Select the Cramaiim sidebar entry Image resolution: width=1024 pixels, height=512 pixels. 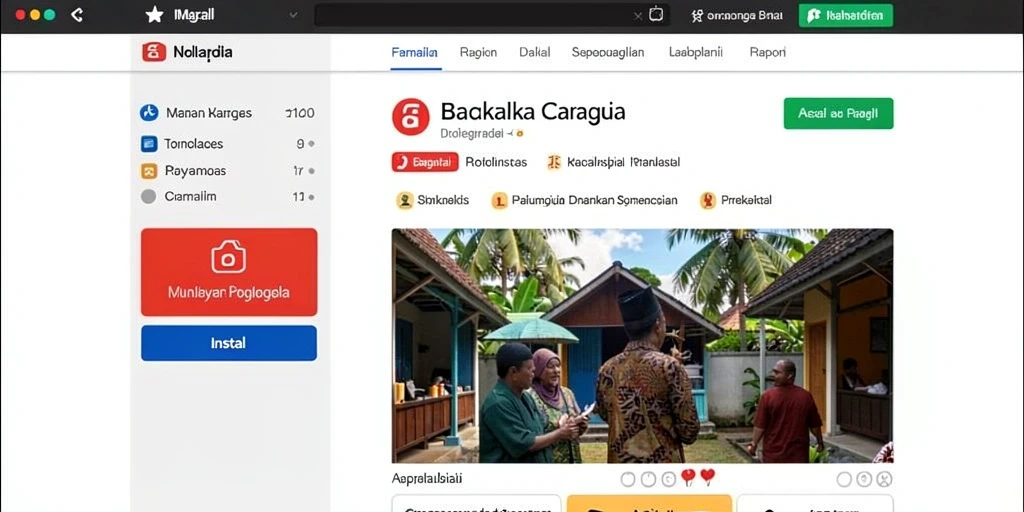pos(227,197)
